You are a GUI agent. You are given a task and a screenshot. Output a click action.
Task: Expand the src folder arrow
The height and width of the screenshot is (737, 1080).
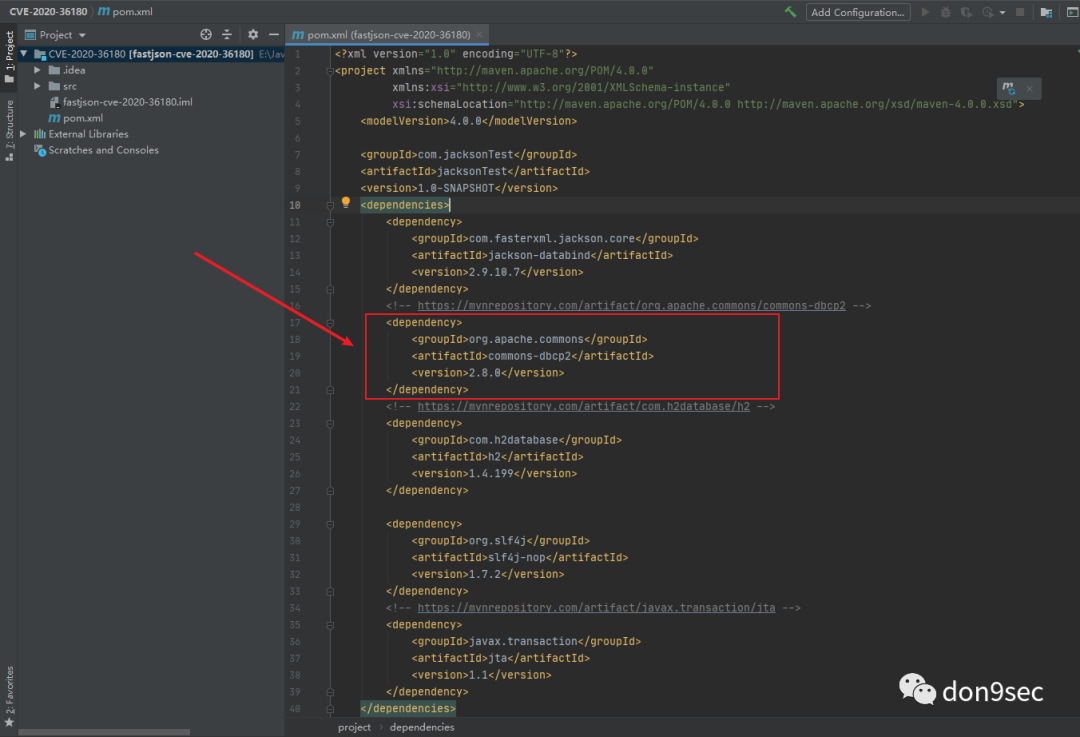click(x=38, y=86)
